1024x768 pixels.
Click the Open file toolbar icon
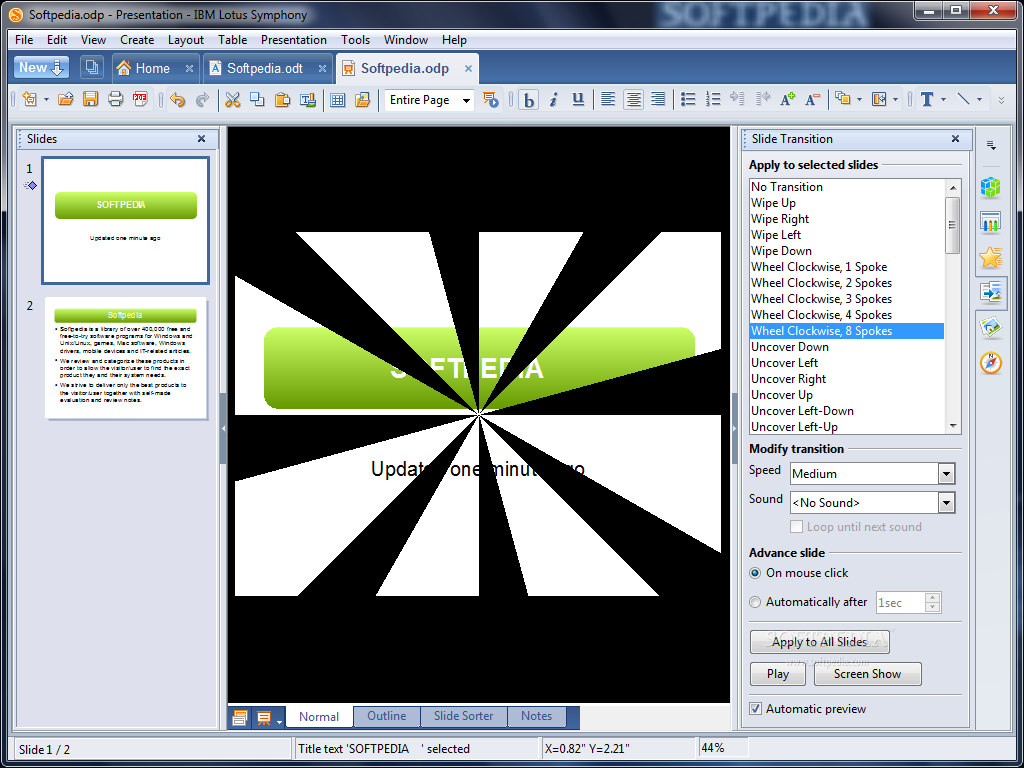65,99
